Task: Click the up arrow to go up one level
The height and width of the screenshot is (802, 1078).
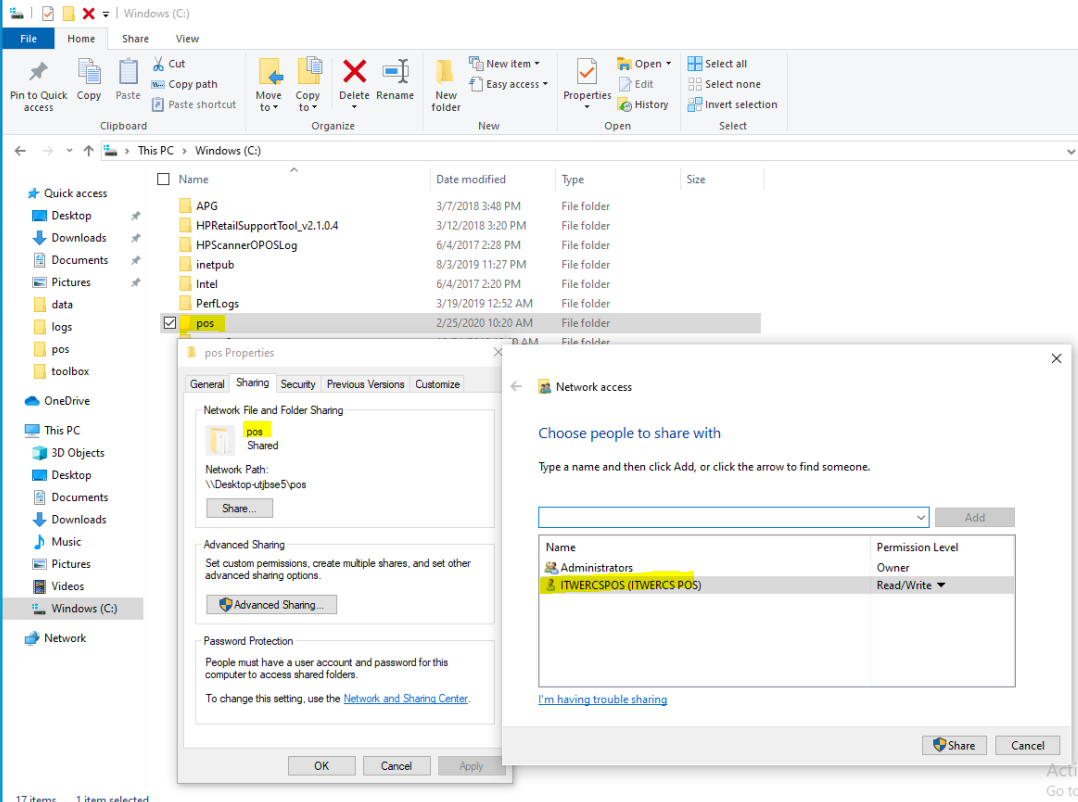Action: pyautogui.click(x=89, y=150)
